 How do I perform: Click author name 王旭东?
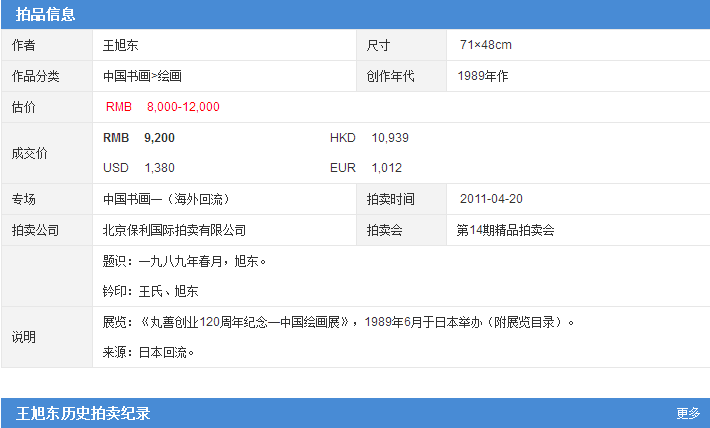(121, 45)
